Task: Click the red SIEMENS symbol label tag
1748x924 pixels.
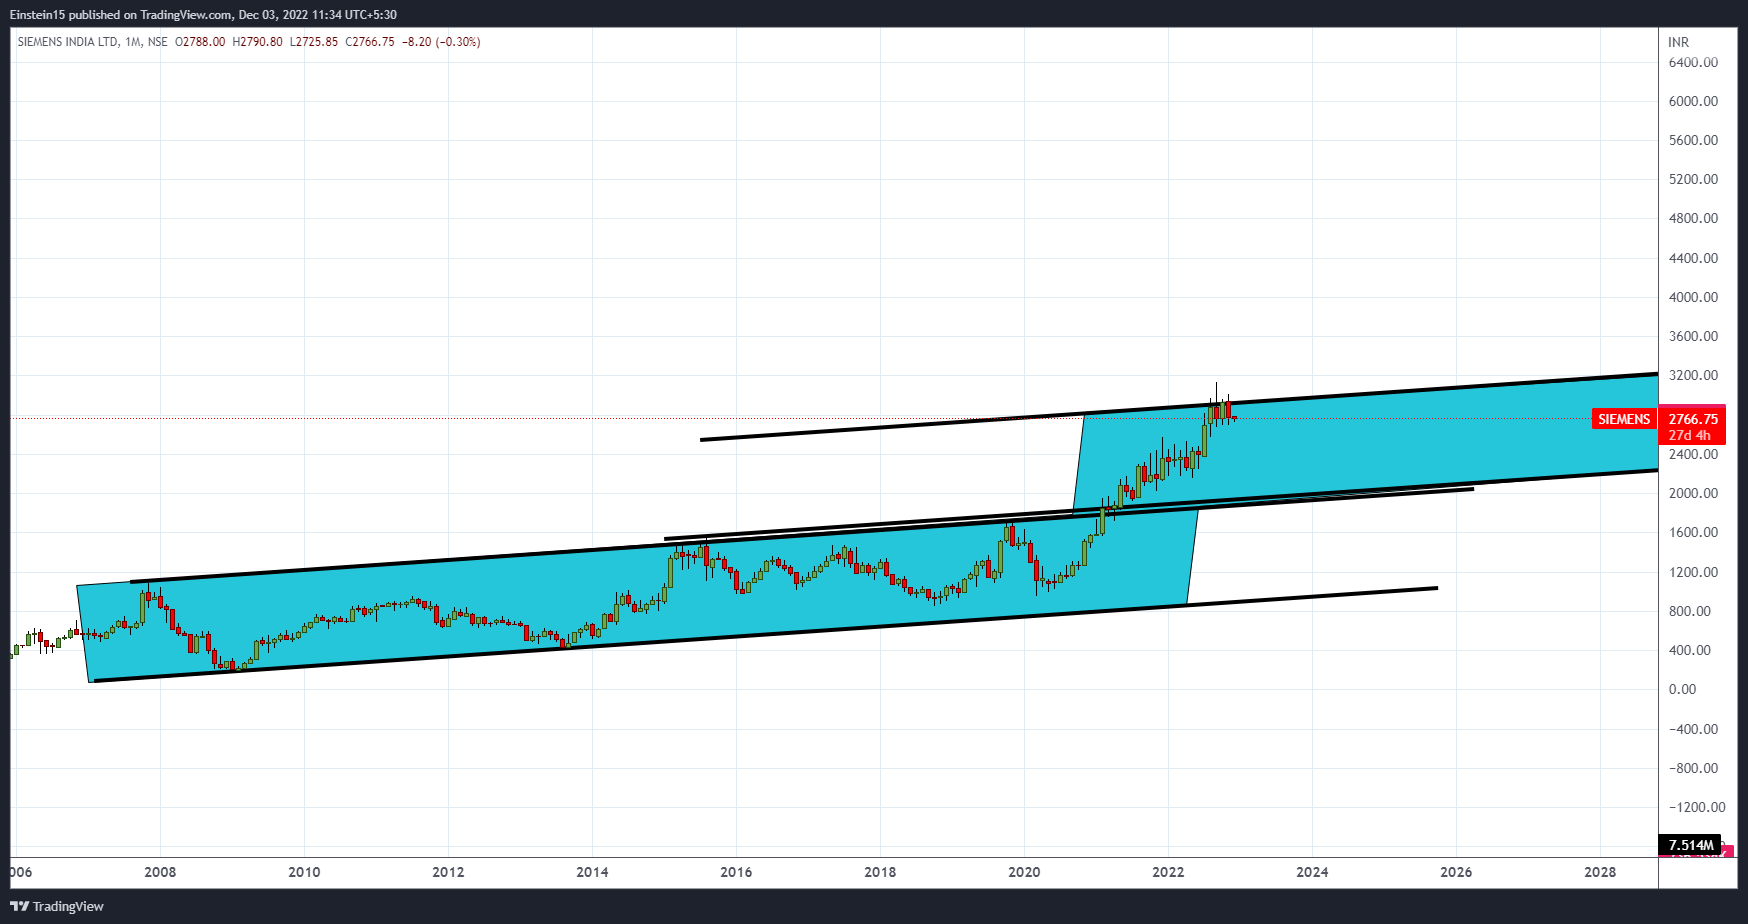Action: [x=1623, y=419]
